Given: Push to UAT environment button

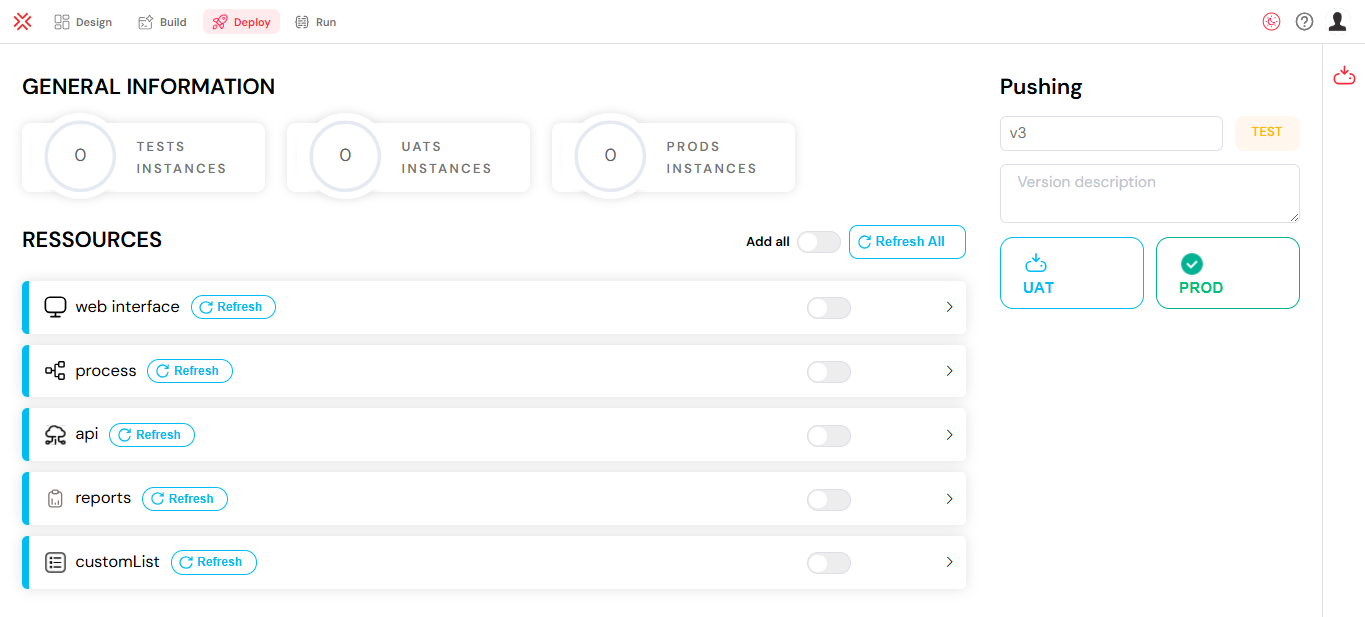Looking at the screenshot, I should point(1072,273).
